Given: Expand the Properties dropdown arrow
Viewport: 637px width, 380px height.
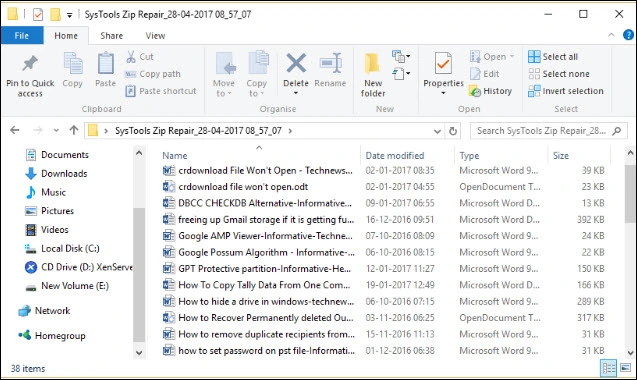Looking at the screenshot, I should (443, 93).
